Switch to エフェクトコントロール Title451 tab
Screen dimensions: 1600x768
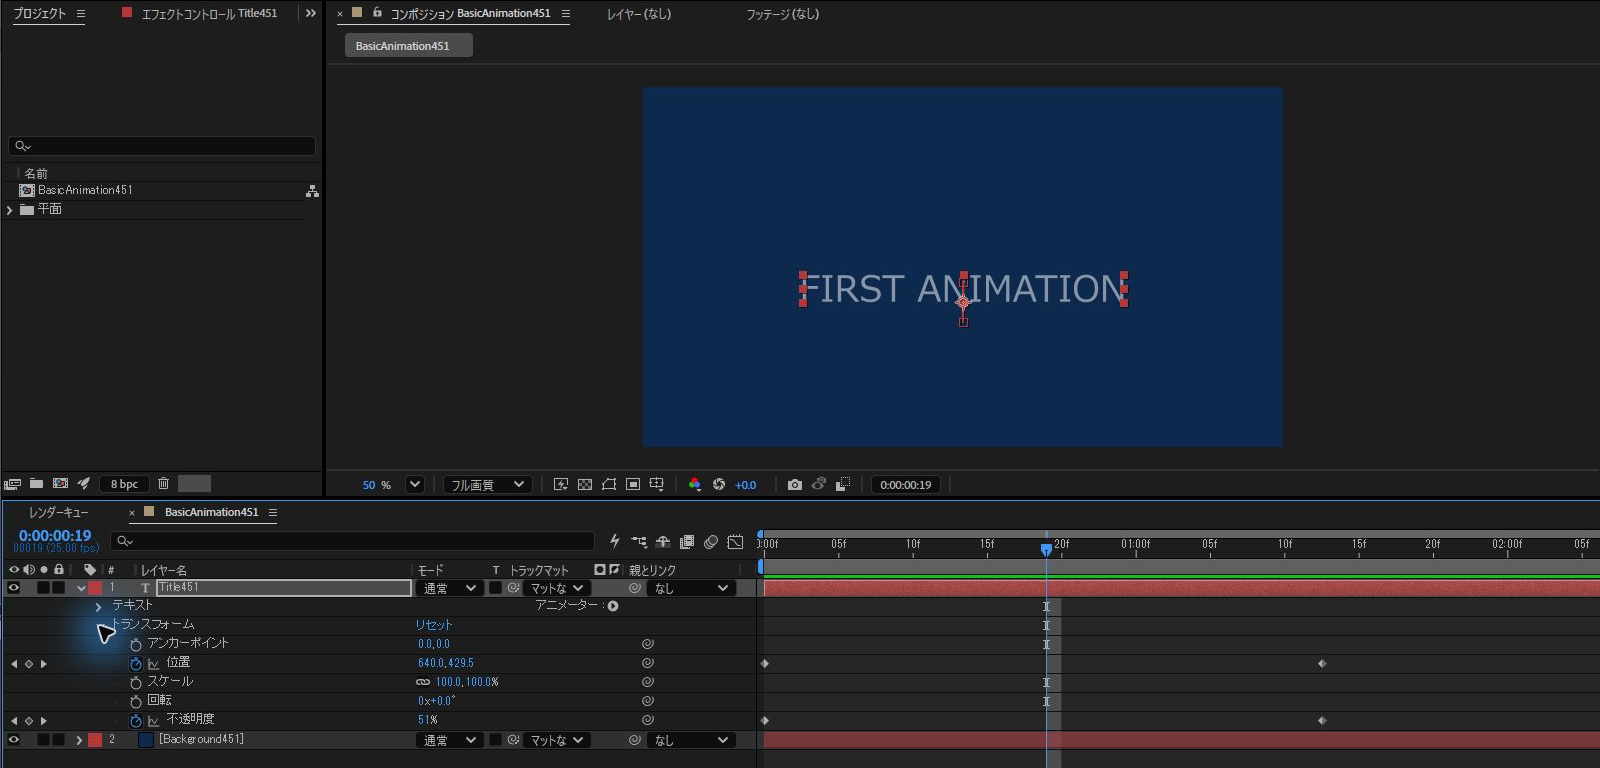pyautogui.click(x=209, y=14)
